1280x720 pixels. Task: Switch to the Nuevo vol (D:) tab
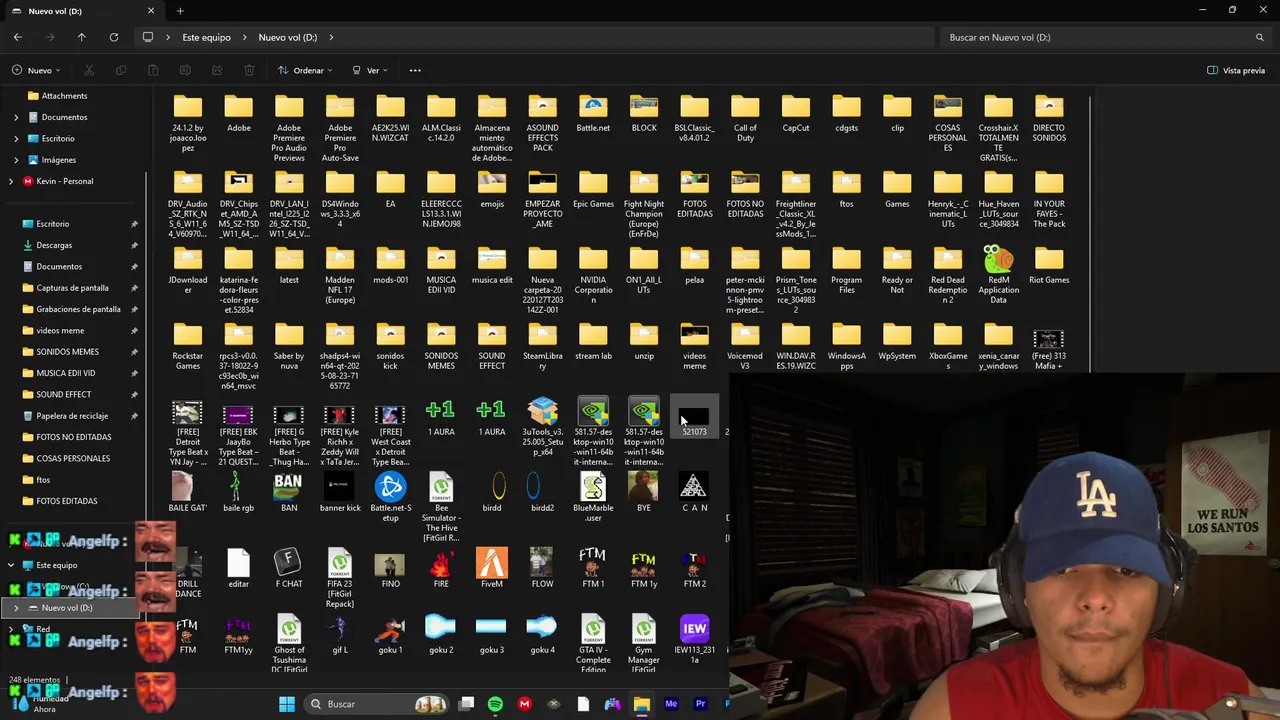(80, 11)
